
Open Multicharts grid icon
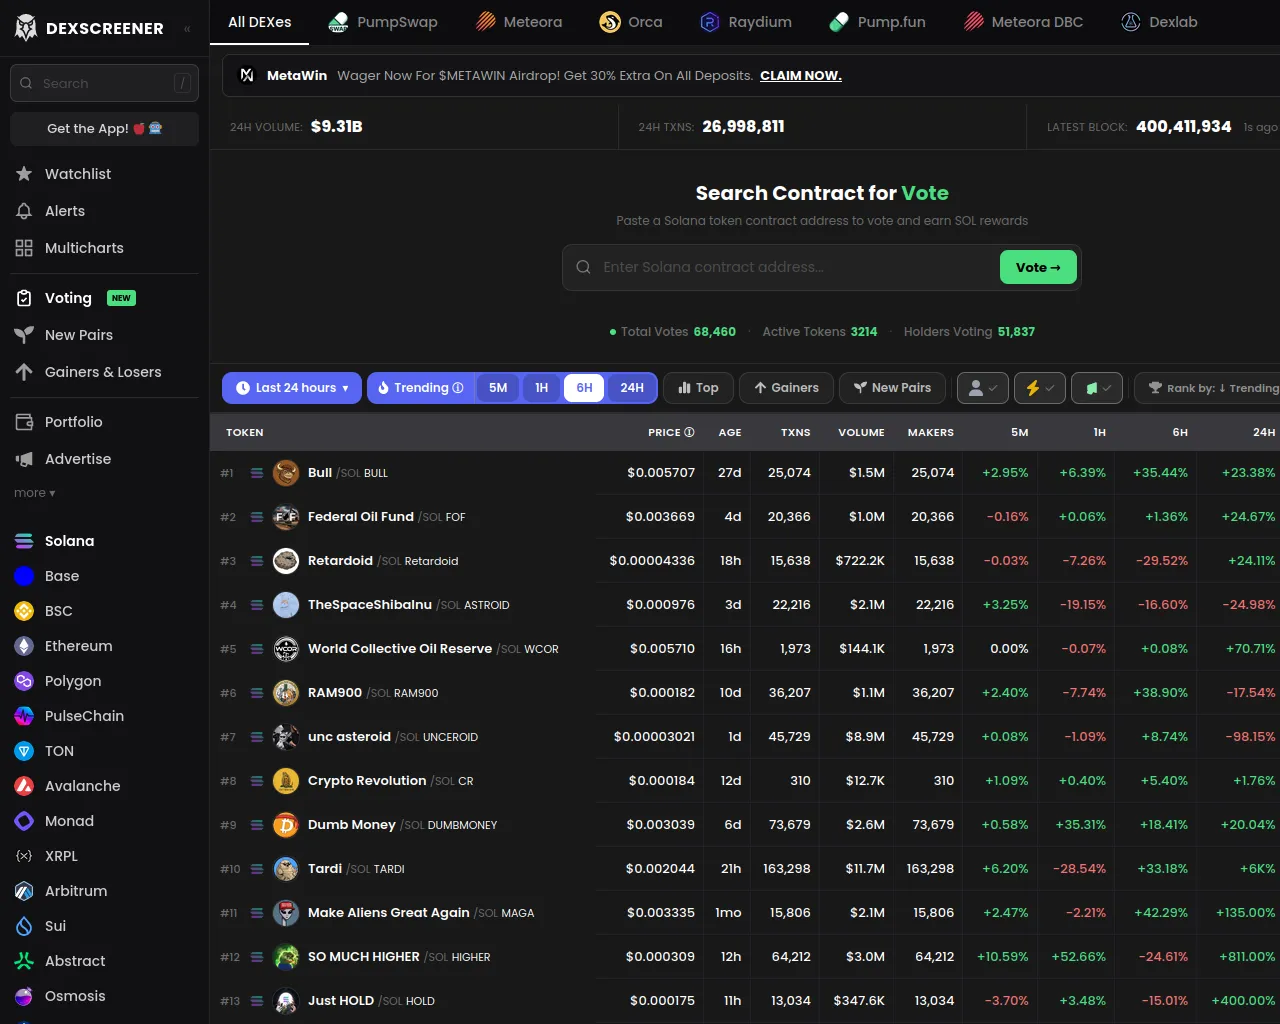point(24,248)
